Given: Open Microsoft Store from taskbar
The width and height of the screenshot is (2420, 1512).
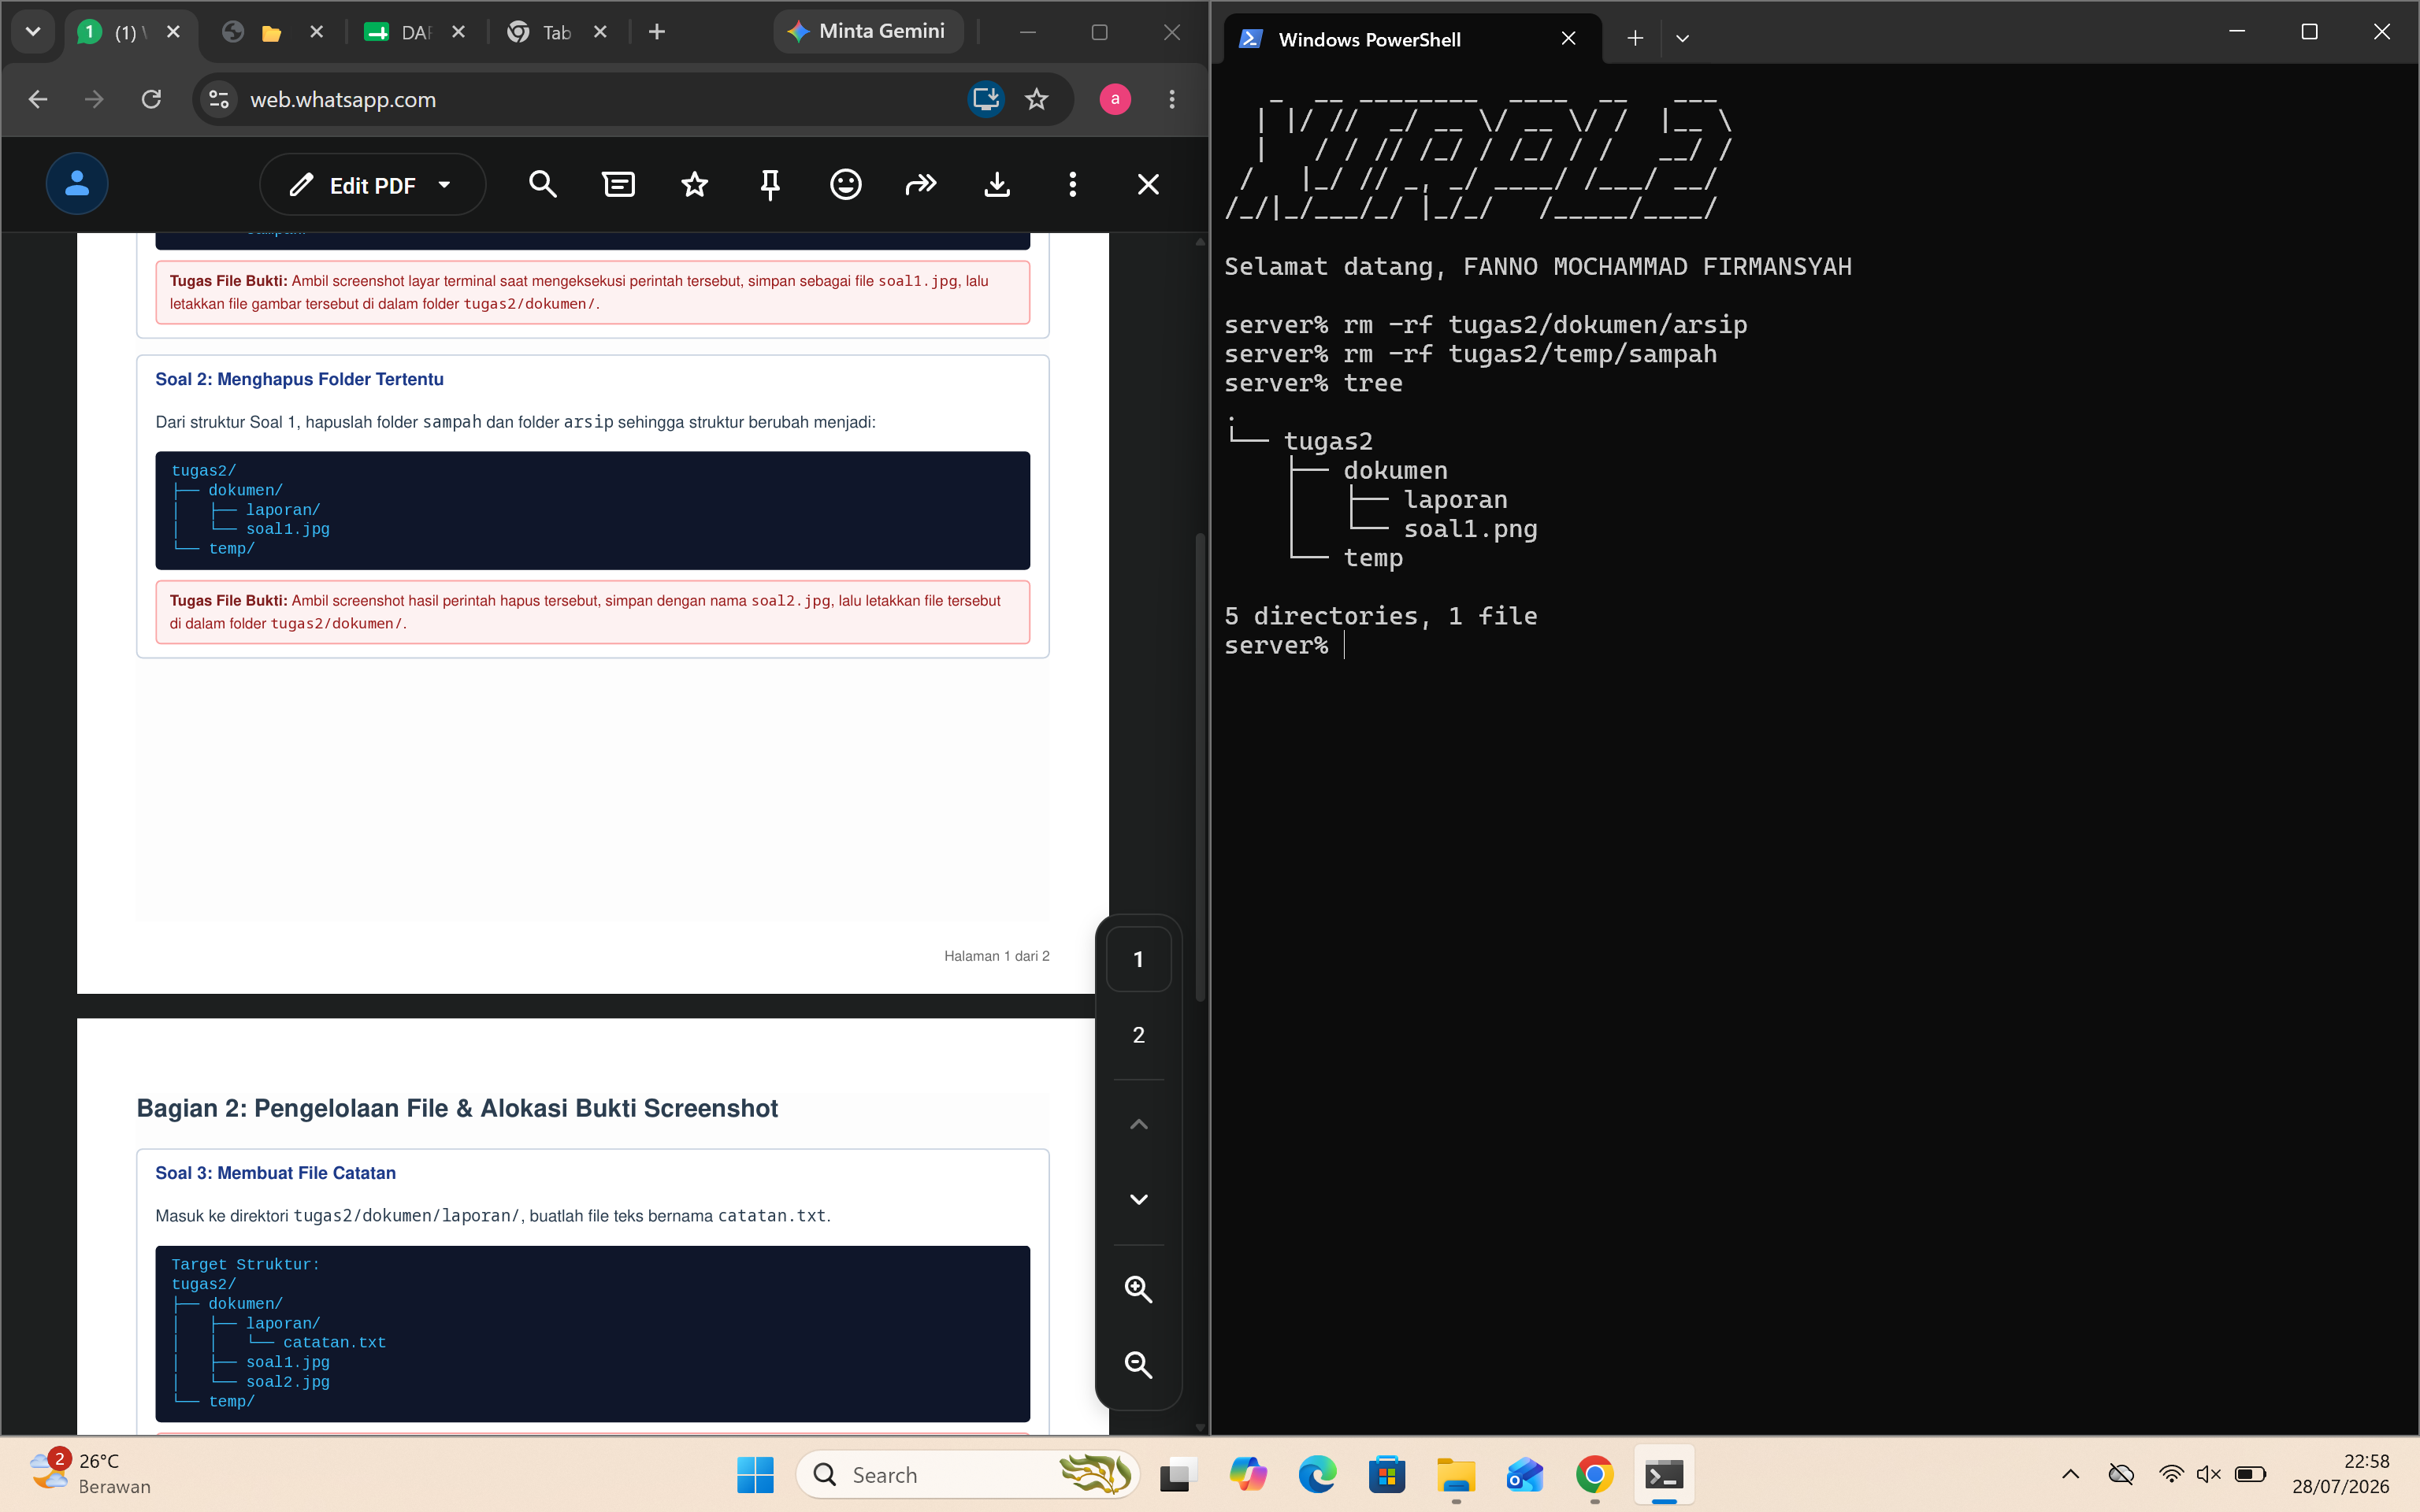Looking at the screenshot, I should click(x=1387, y=1474).
